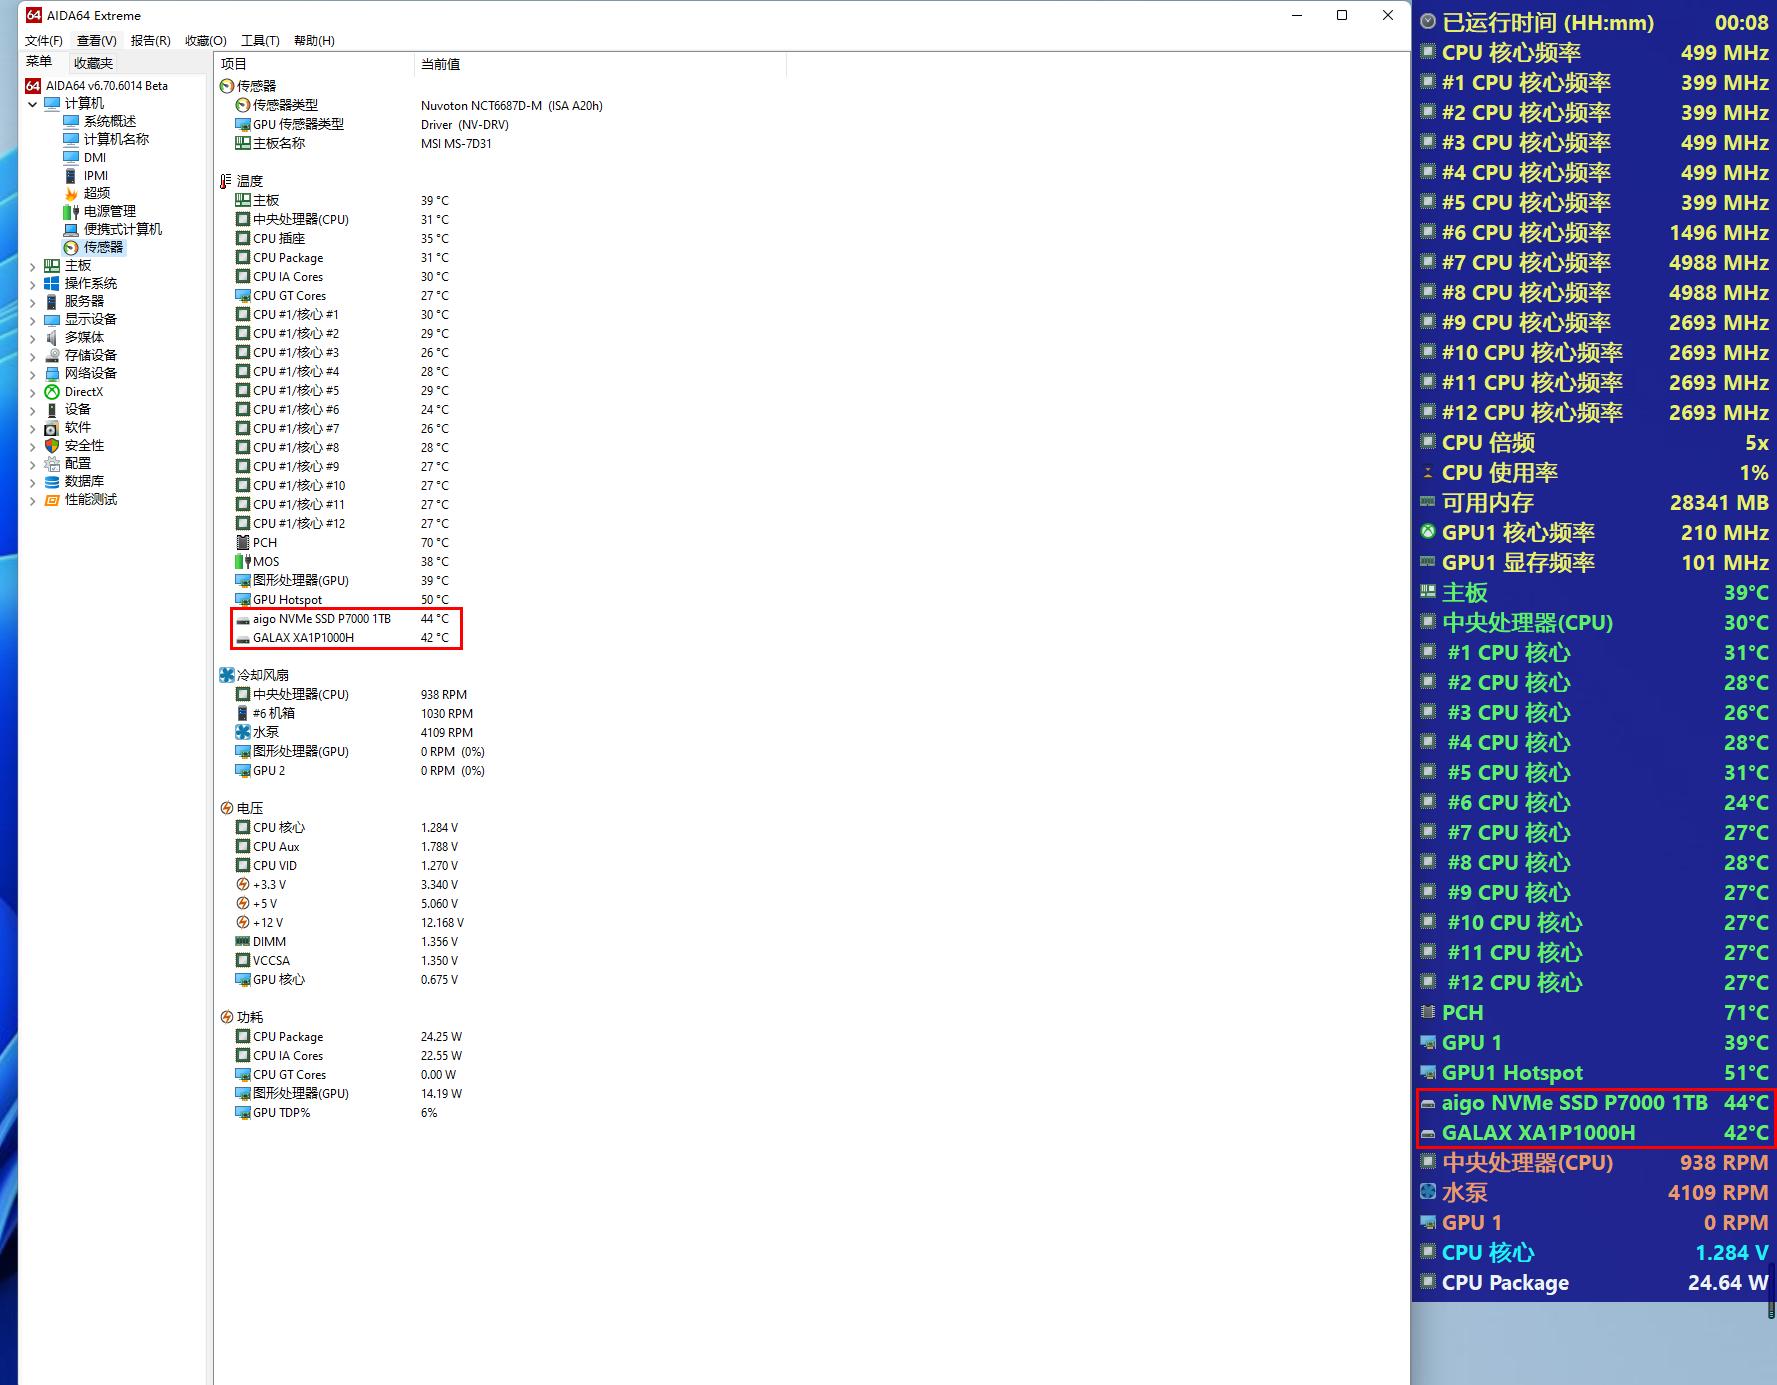Click the 电源管理 power management icon

click(x=71, y=211)
